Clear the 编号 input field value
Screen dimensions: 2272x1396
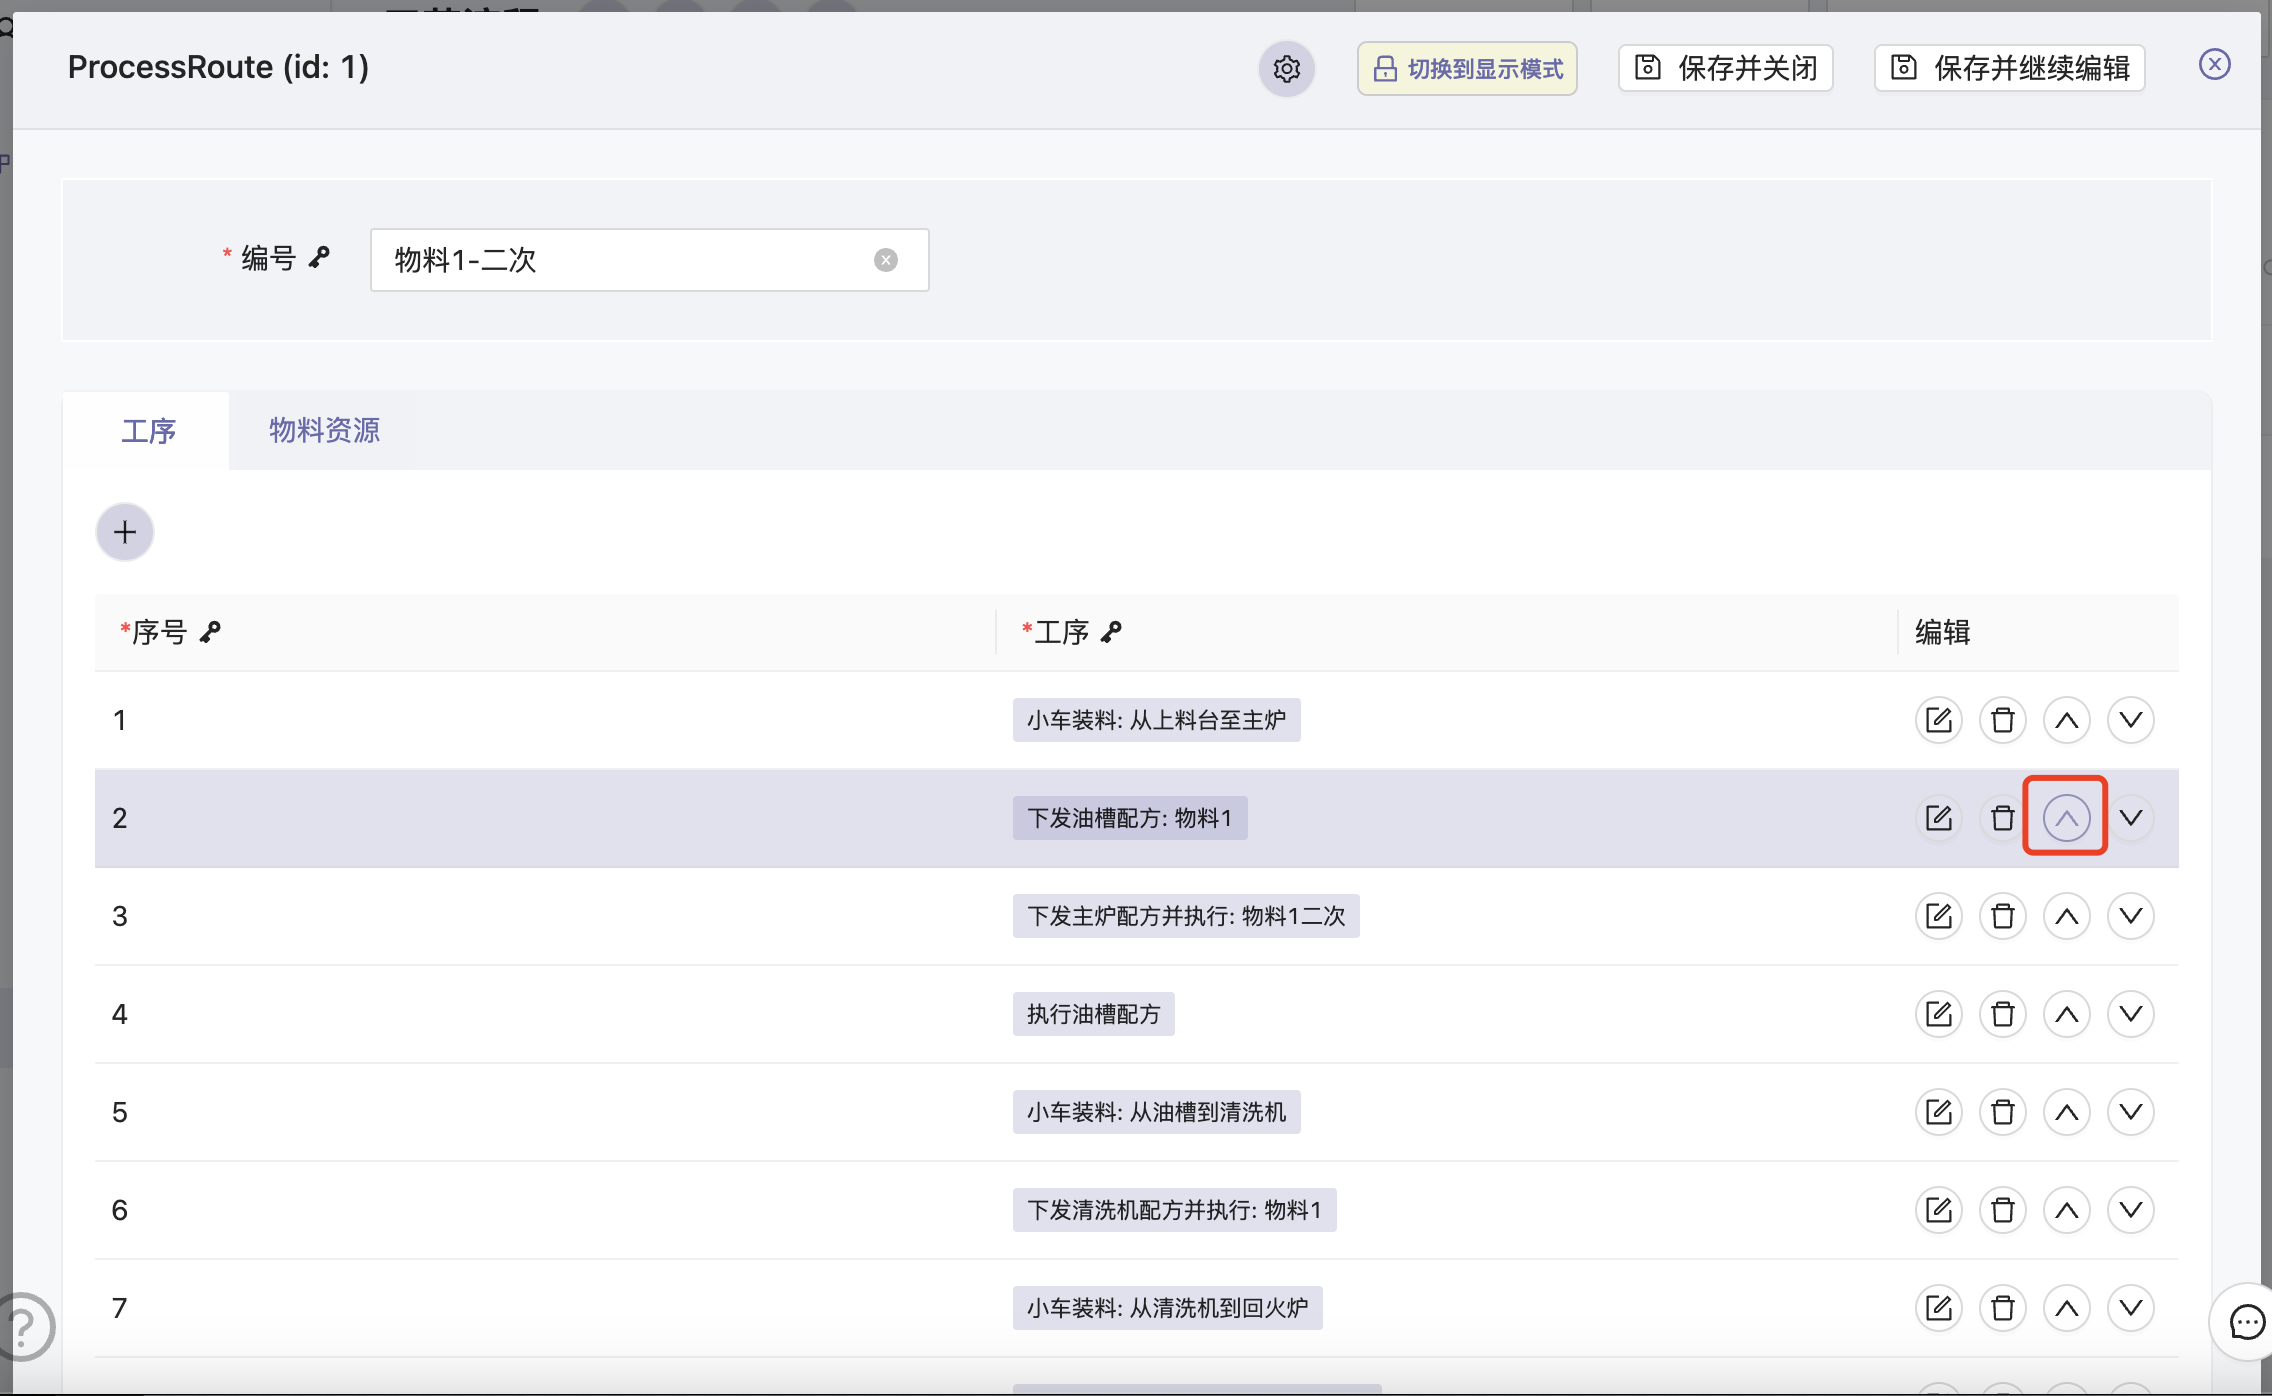click(x=885, y=260)
